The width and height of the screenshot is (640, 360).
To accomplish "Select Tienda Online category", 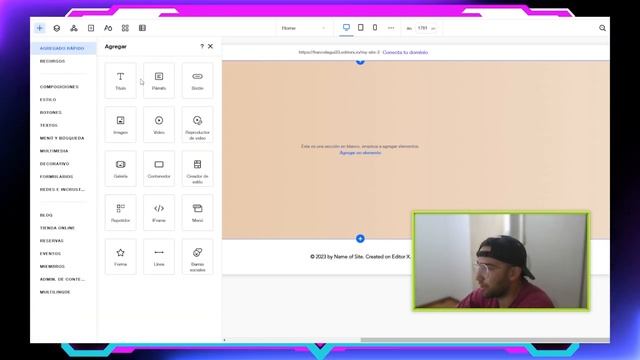I will pos(57,228).
